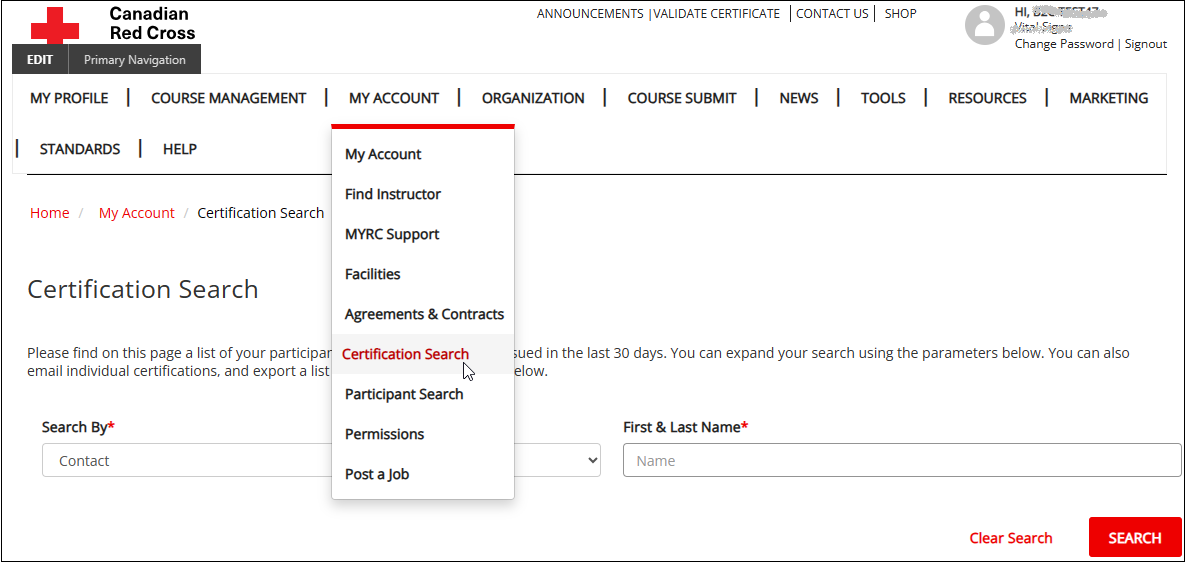Open COURSE MANAGEMENT menu
The image size is (1185, 562).
click(228, 98)
